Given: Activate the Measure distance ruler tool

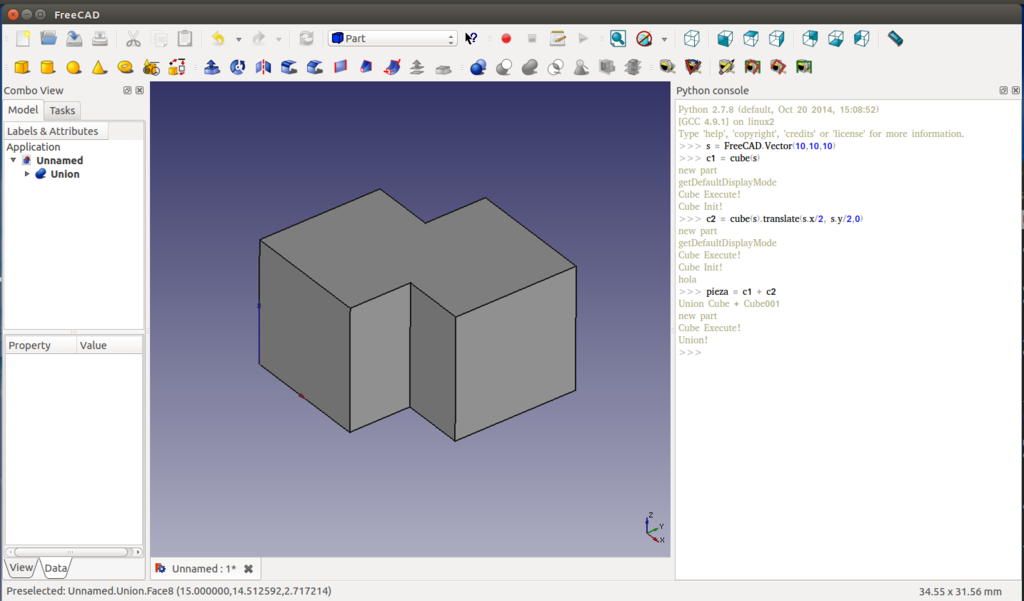Looking at the screenshot, I should (895, 39).
